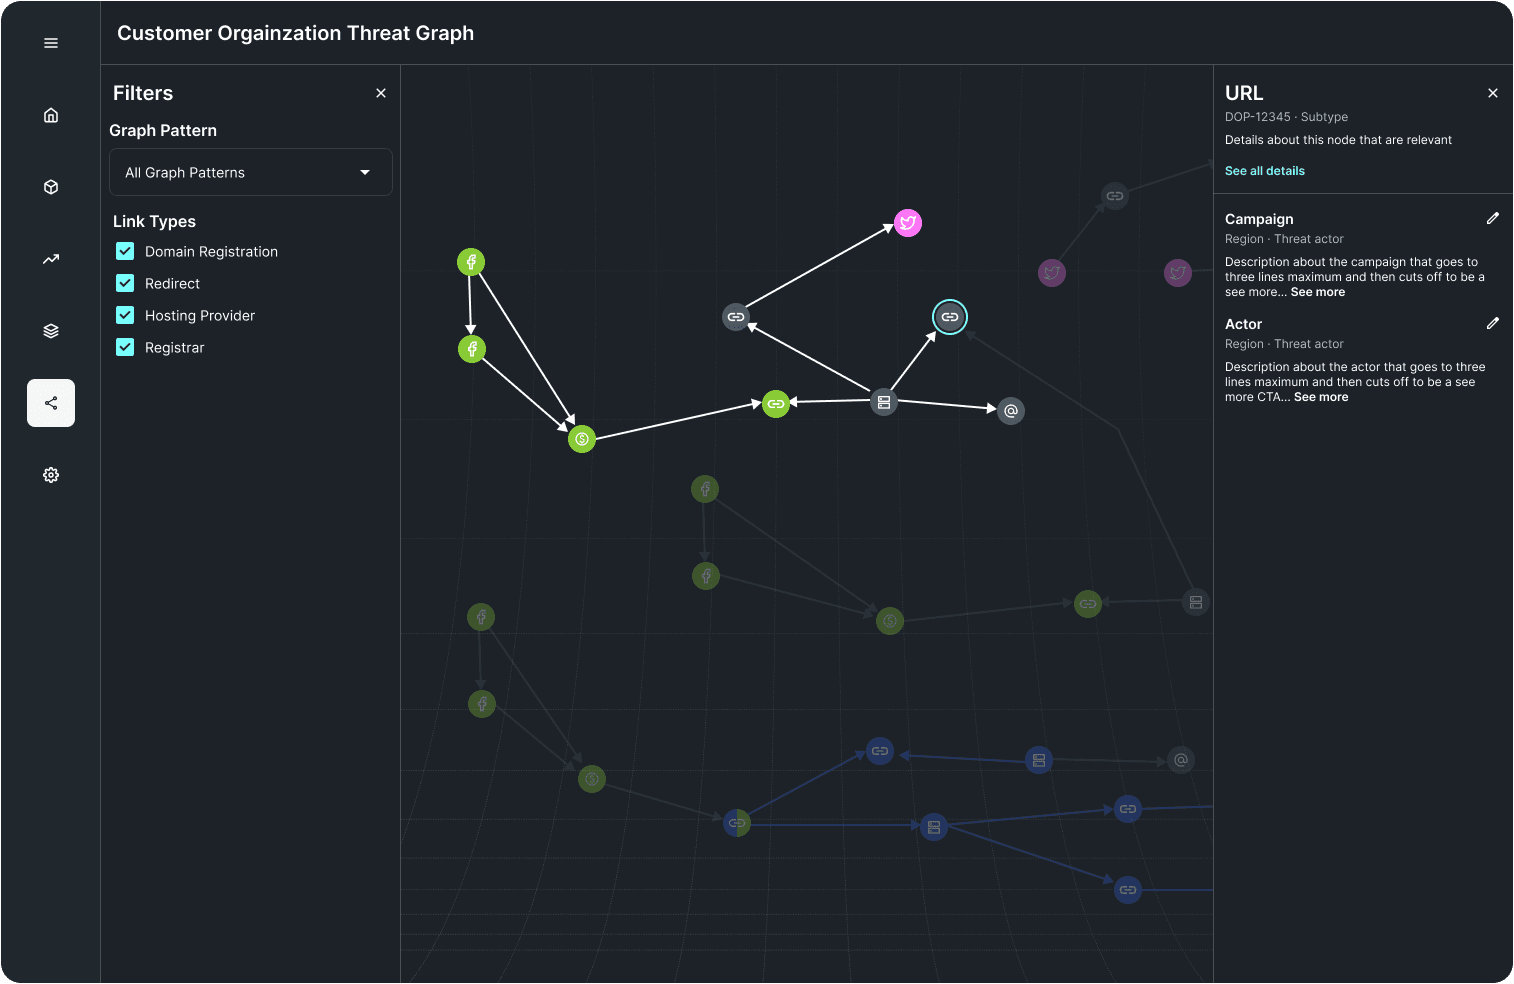Viewport: 1514px width, 984px height.
Task: Click the highlighted @ email node
Action: [x=1011, y=411]
